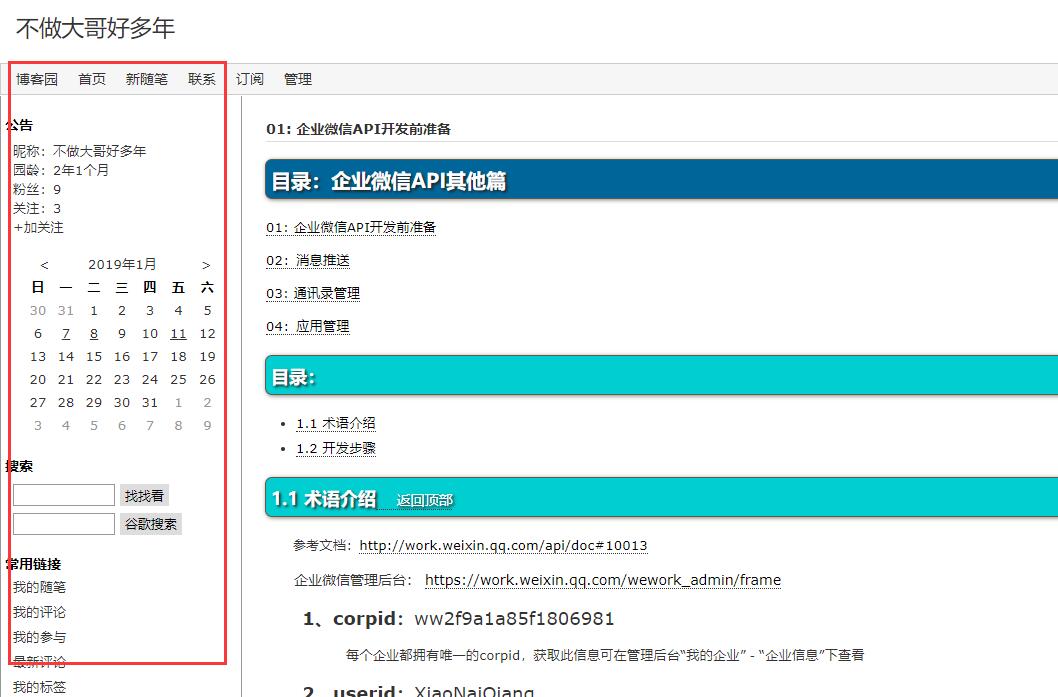
Task: Open the fans count 9
Action: click(x=57, y=190)
